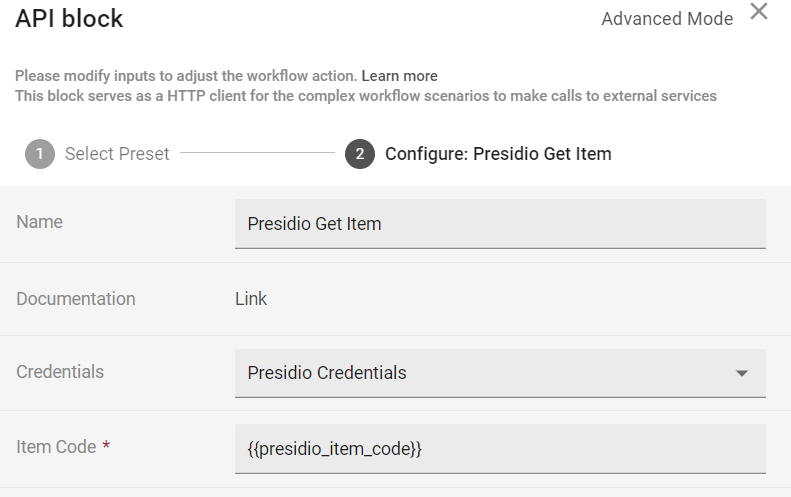Click the Credentials label
Screen dimensions: 791x497
pyautogui.click(x=60, y=372)
